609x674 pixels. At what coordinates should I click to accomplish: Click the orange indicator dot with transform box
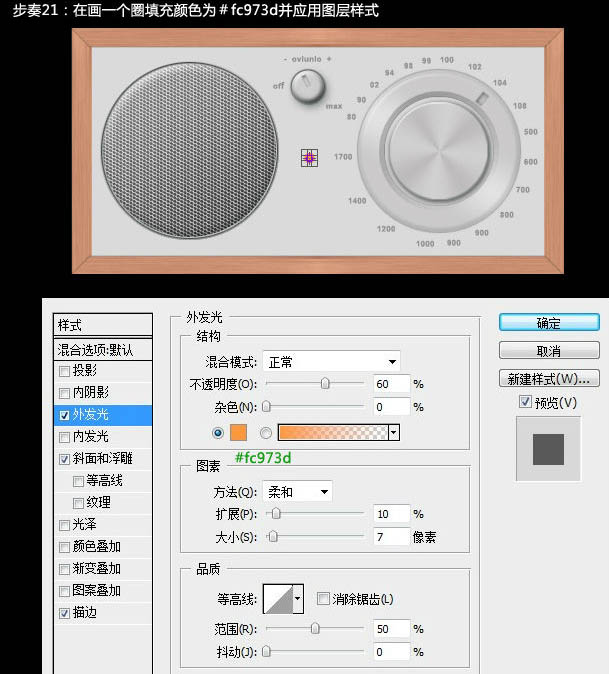pos(309,158)
